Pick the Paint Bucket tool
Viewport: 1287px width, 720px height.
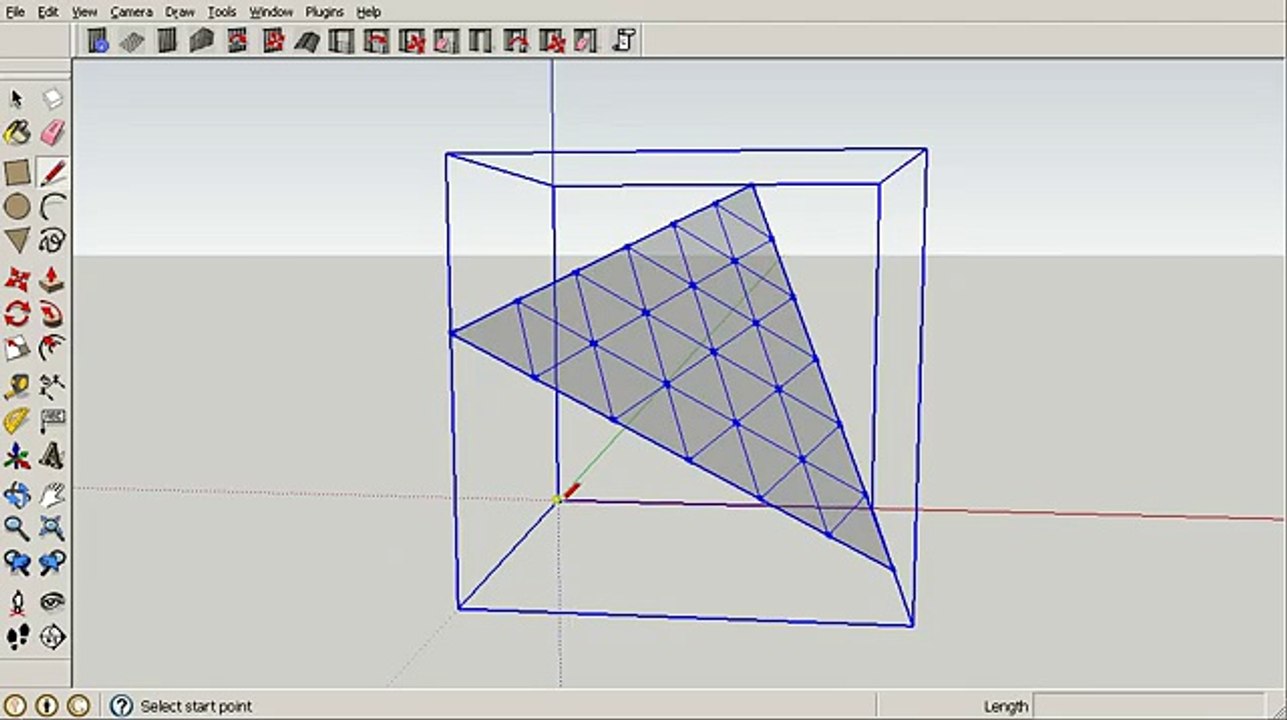[x=17, y=133]
